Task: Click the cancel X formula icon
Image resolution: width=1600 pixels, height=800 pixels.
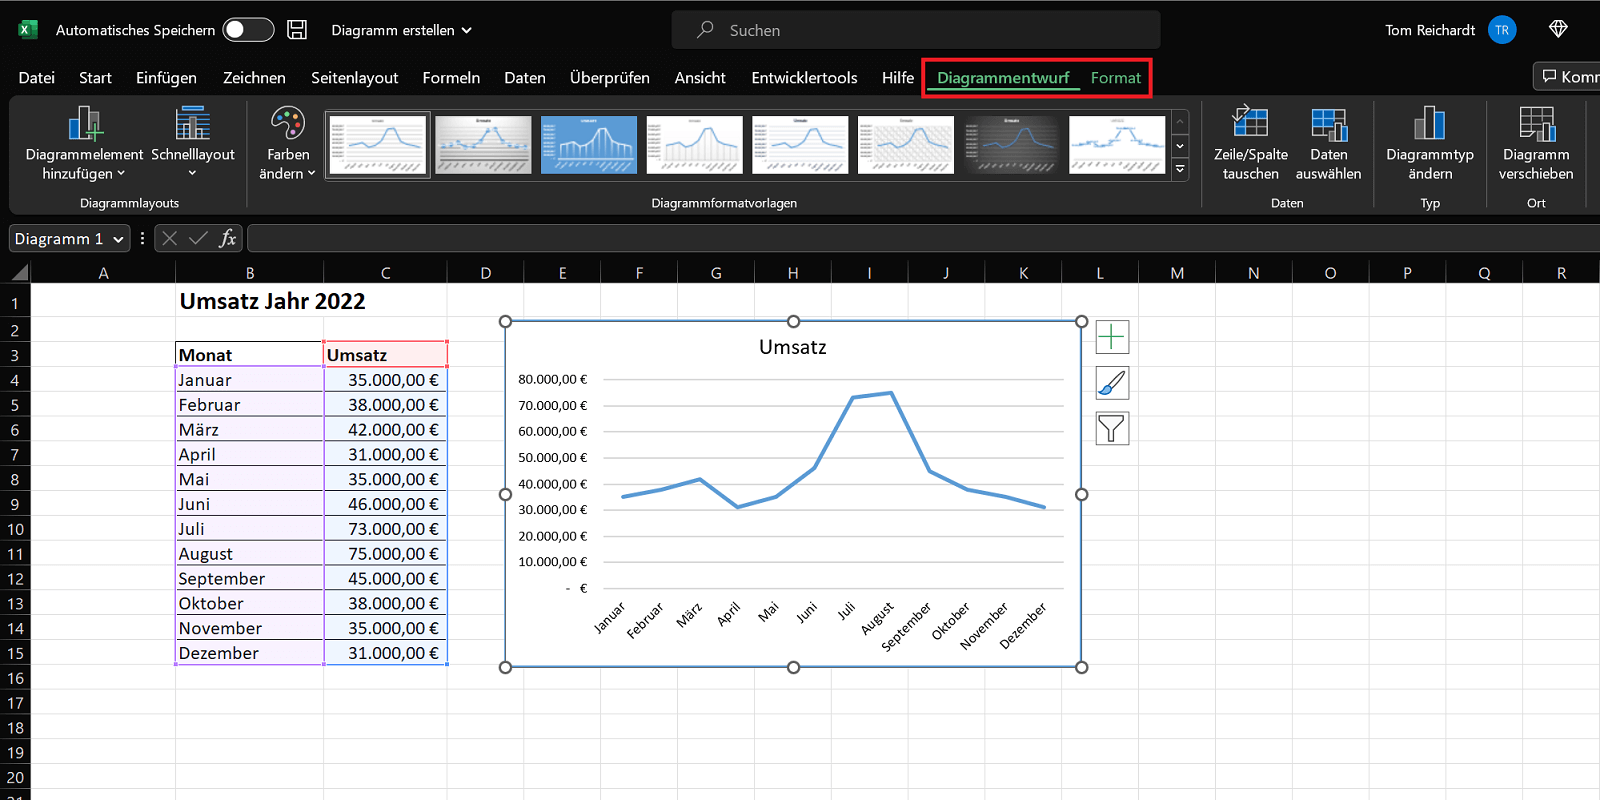Action: coord(169,238)
